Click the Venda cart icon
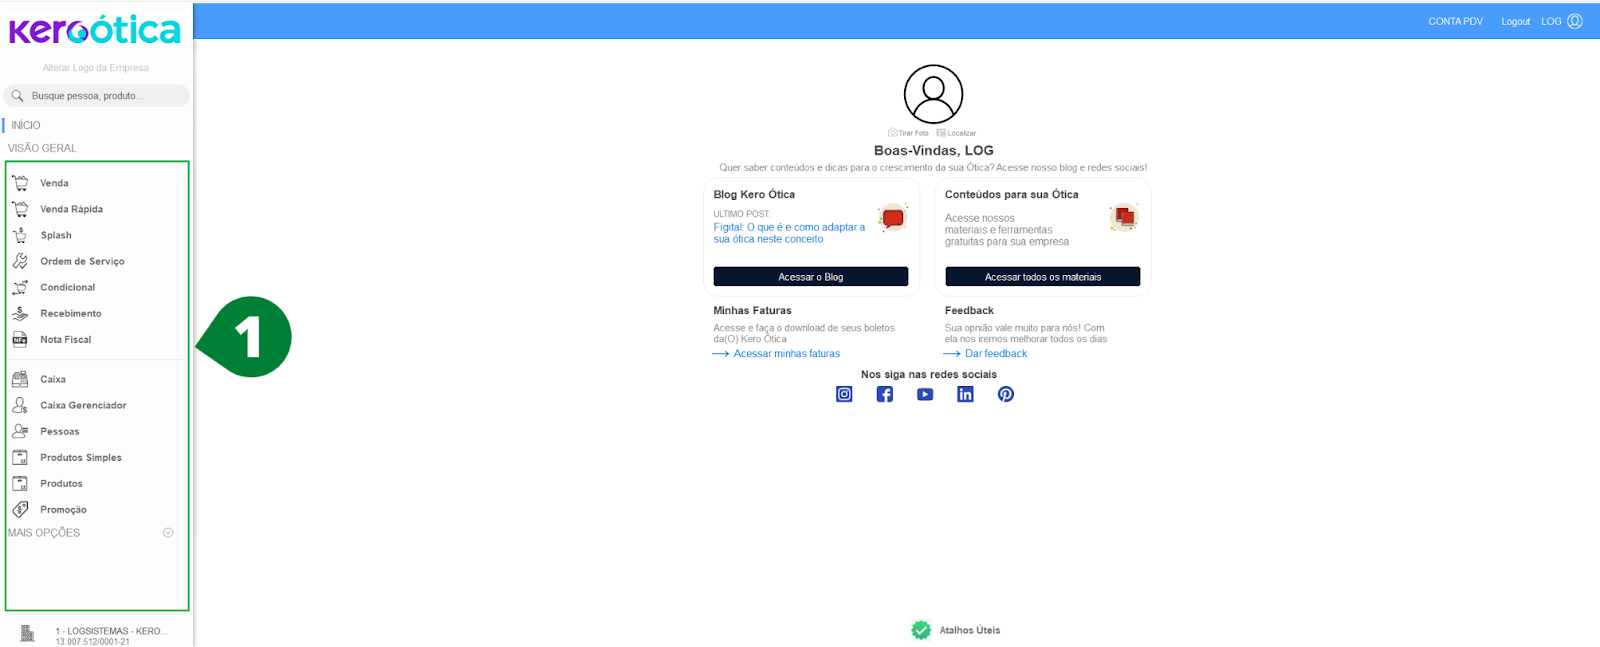The height and width of the screenshot is (647, 1600). (20, 183)
